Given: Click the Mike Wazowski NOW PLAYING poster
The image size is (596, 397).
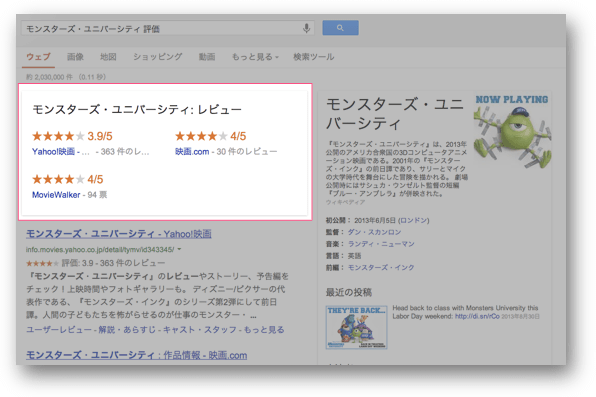Looking at the screenshot, I should [512, 131].
